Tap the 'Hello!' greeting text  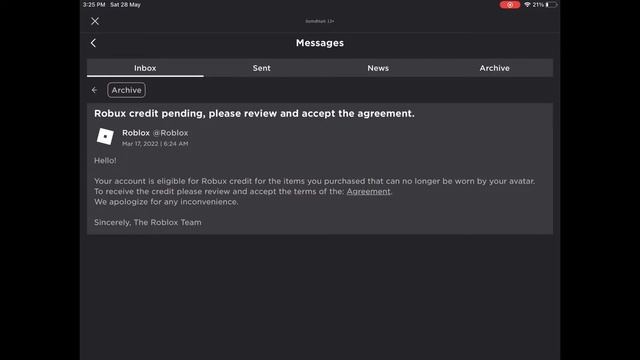105,161
